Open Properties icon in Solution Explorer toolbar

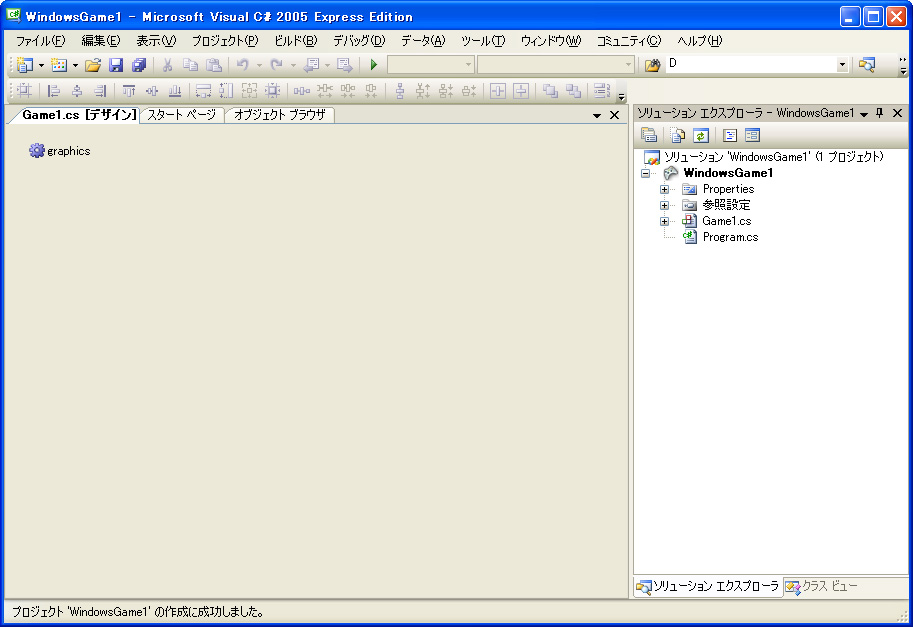[x=649, y=136]
